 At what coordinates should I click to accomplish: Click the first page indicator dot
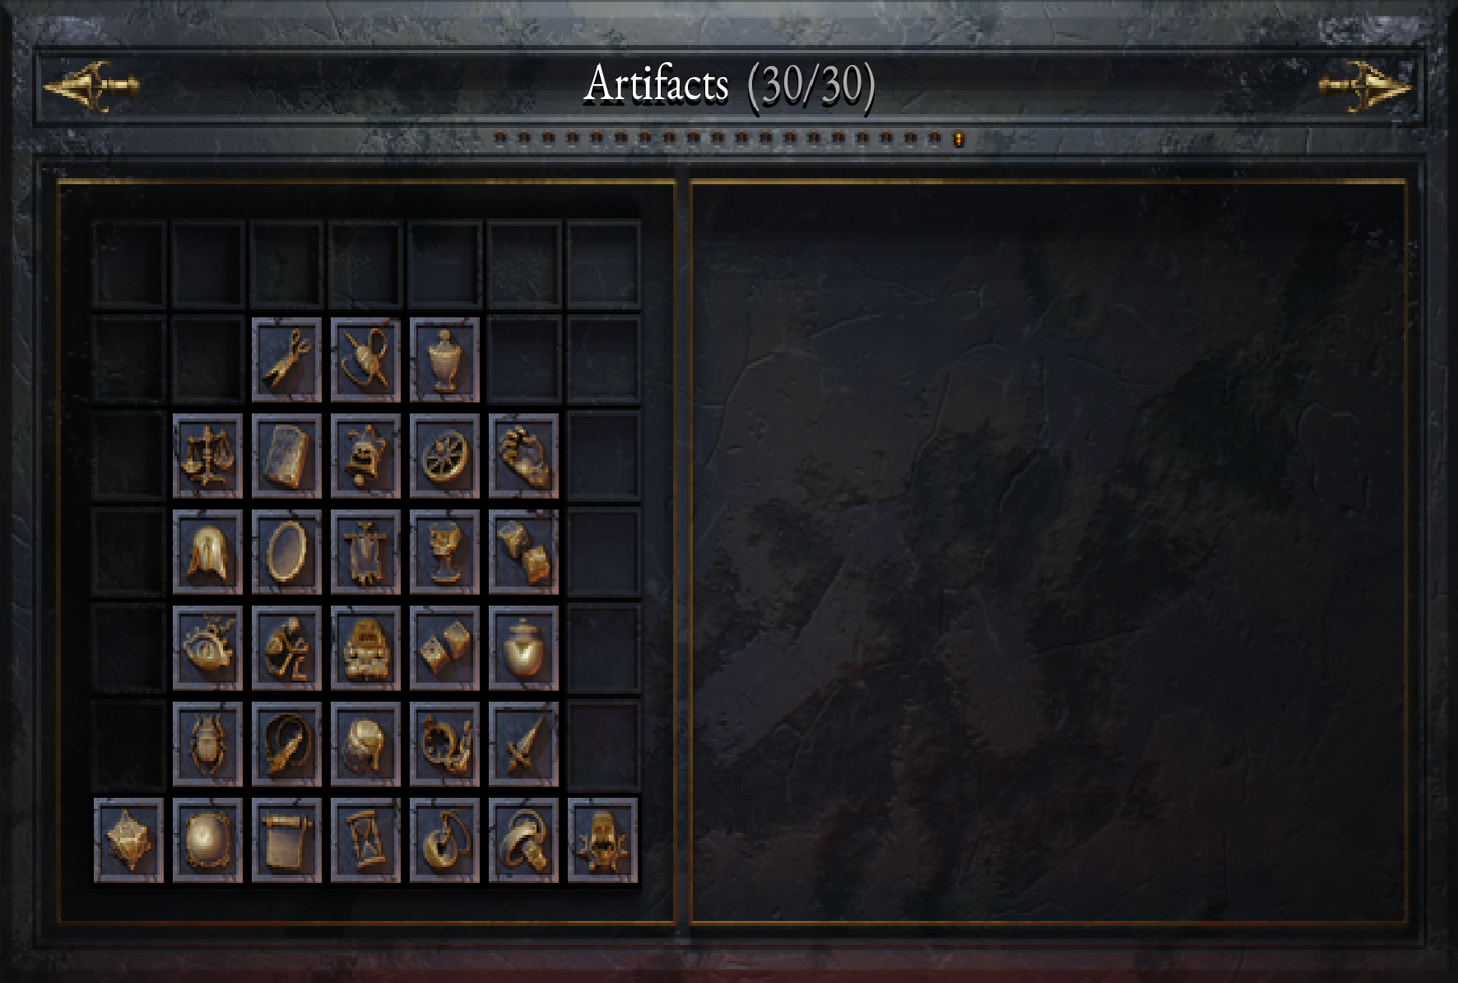(x=500, y=138)
